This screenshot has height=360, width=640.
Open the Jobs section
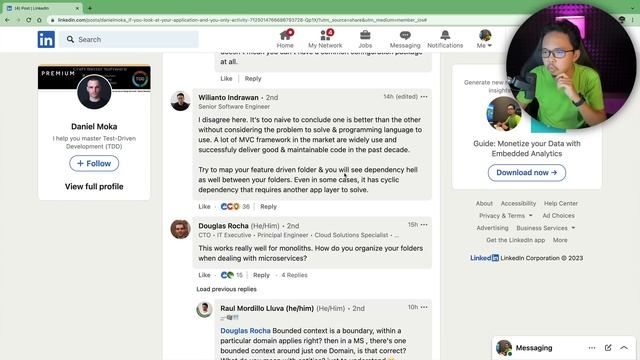[x=365, y=39]
